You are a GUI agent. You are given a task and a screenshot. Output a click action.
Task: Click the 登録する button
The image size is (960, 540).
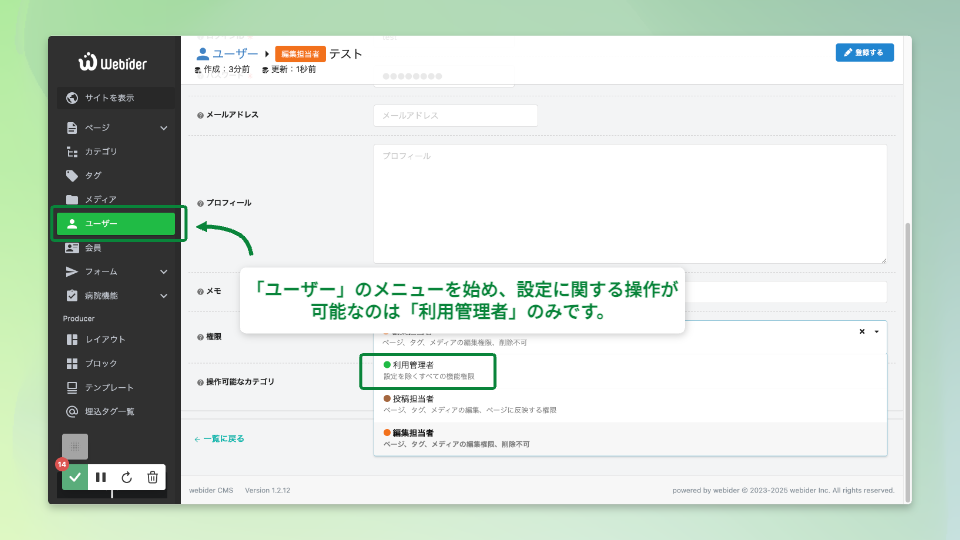864,53
